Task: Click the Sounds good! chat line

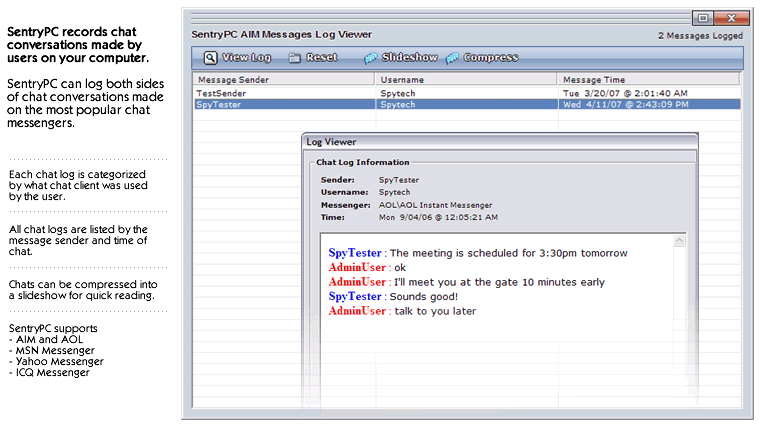Action: tap(393, 297)
